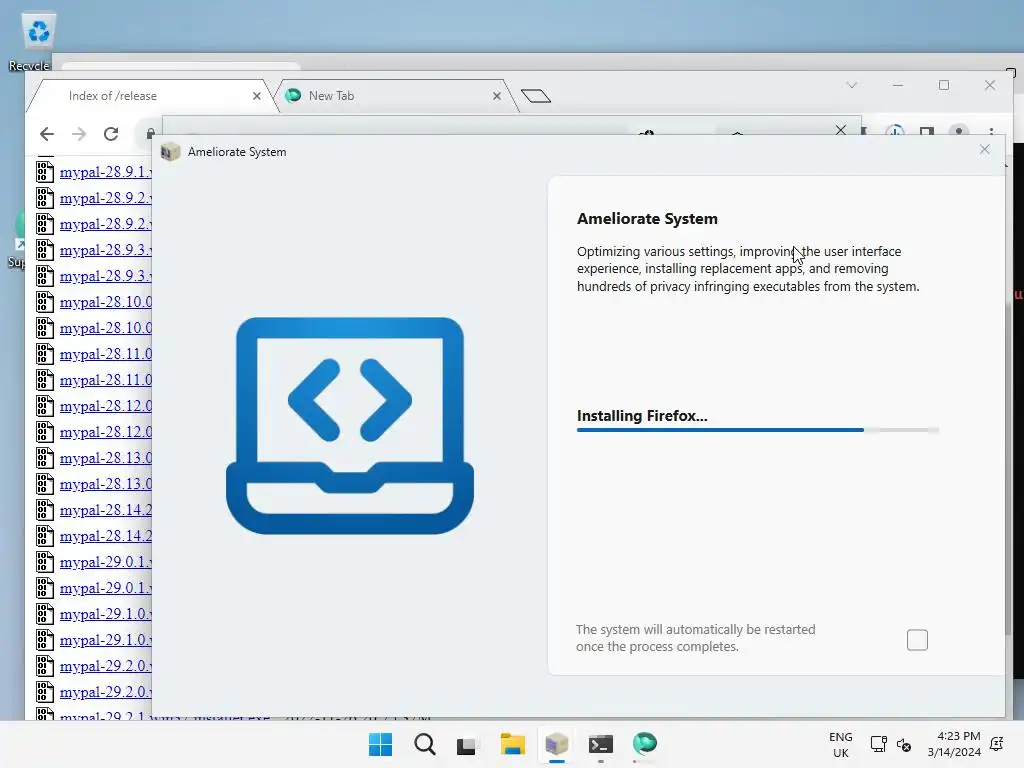The width and height of the screenshot is (1024, 768).
Task: Select the Recycle Bin desktop icon
Action: click(x=37, y=42)
